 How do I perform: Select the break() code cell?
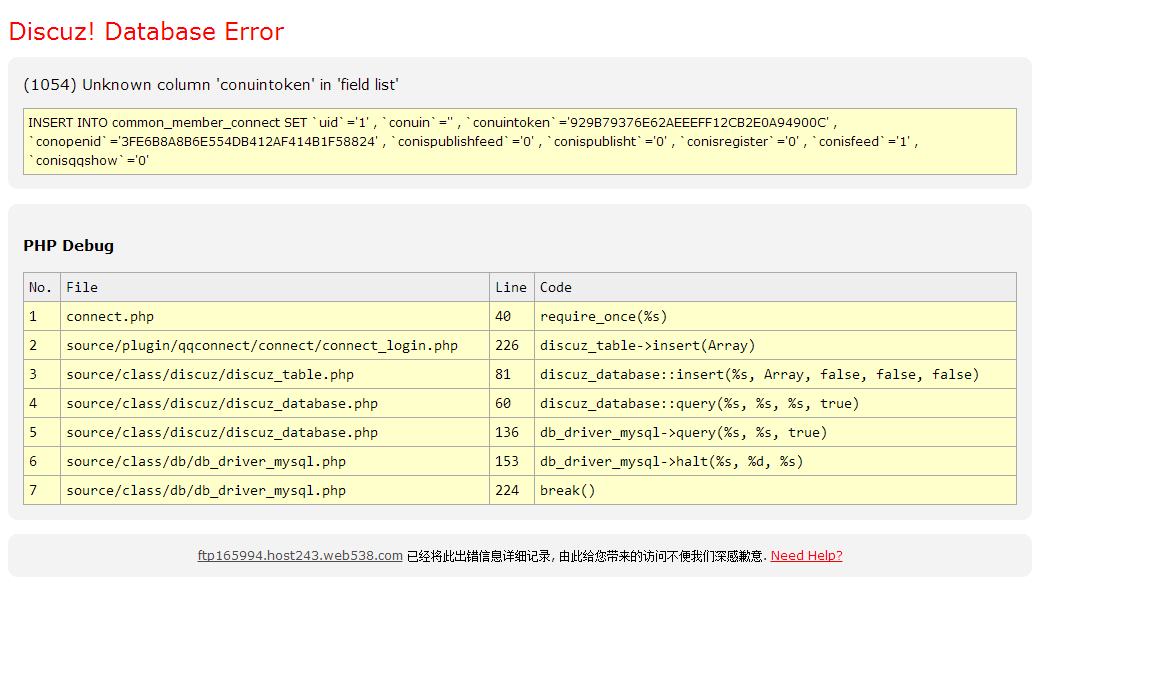click(x=775, y=490)
